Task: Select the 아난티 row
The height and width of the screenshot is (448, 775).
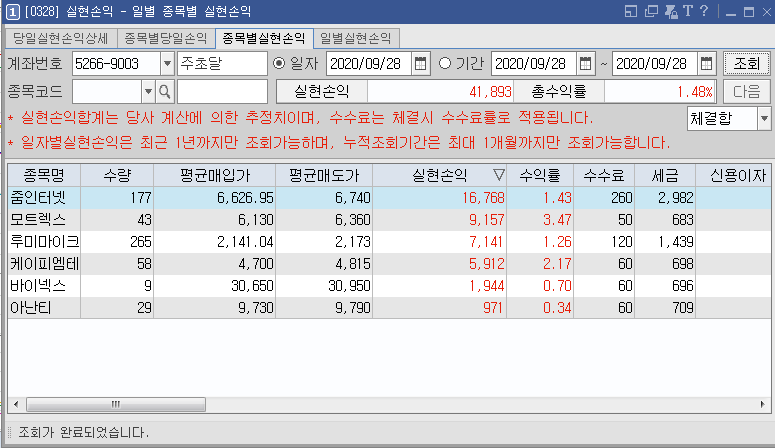Action: tap(389, 308)
